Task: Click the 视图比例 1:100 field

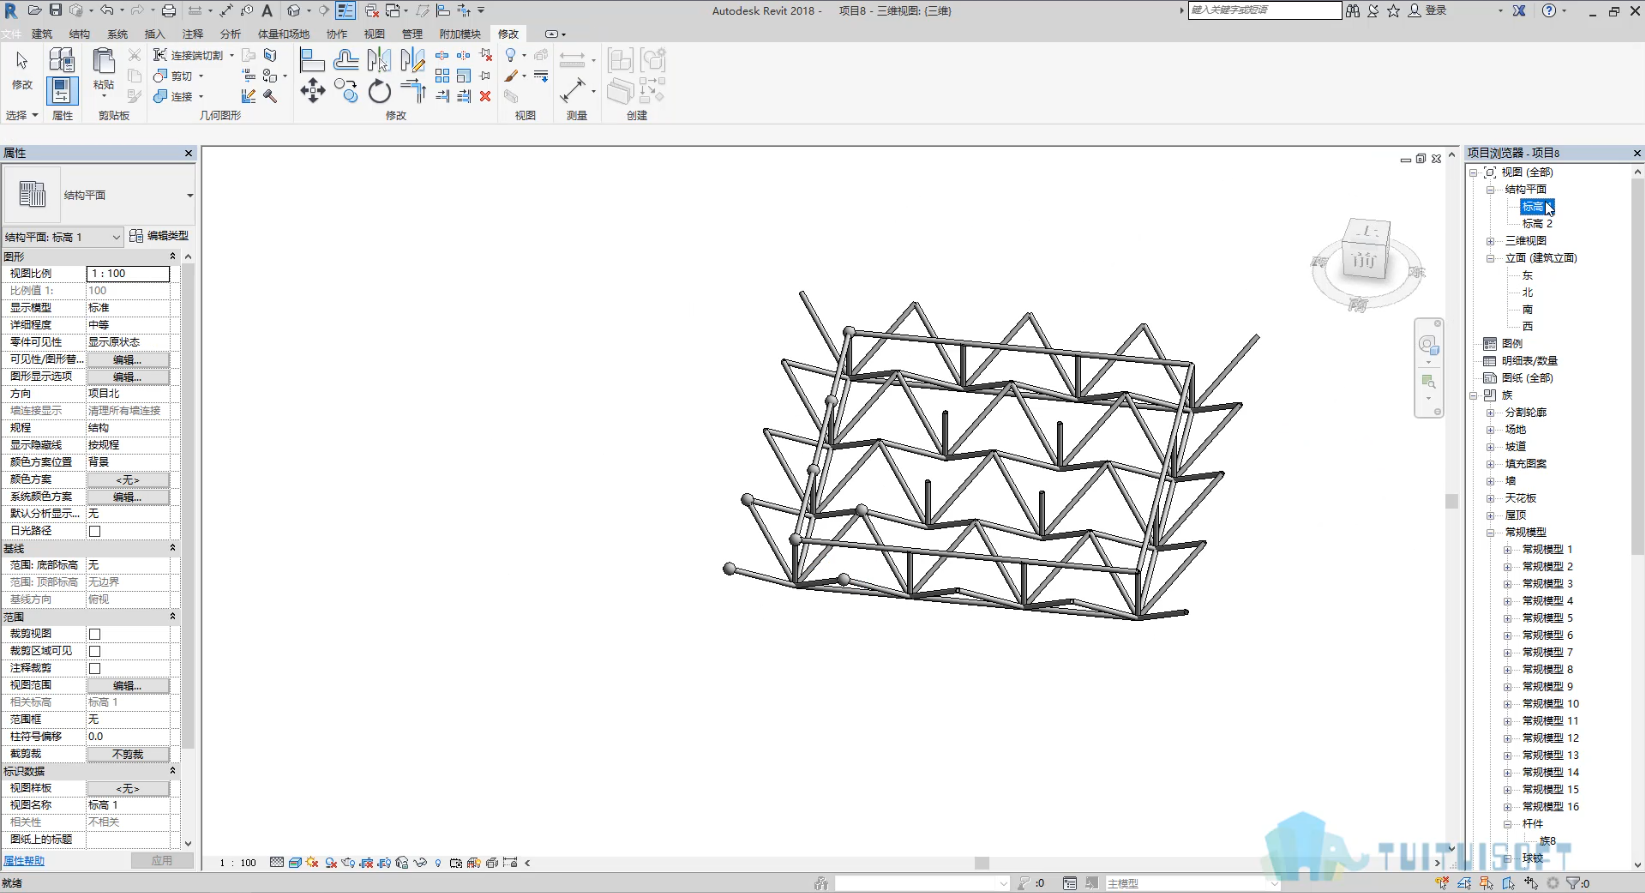Action: pyautogui.click(x=128, y=273)
